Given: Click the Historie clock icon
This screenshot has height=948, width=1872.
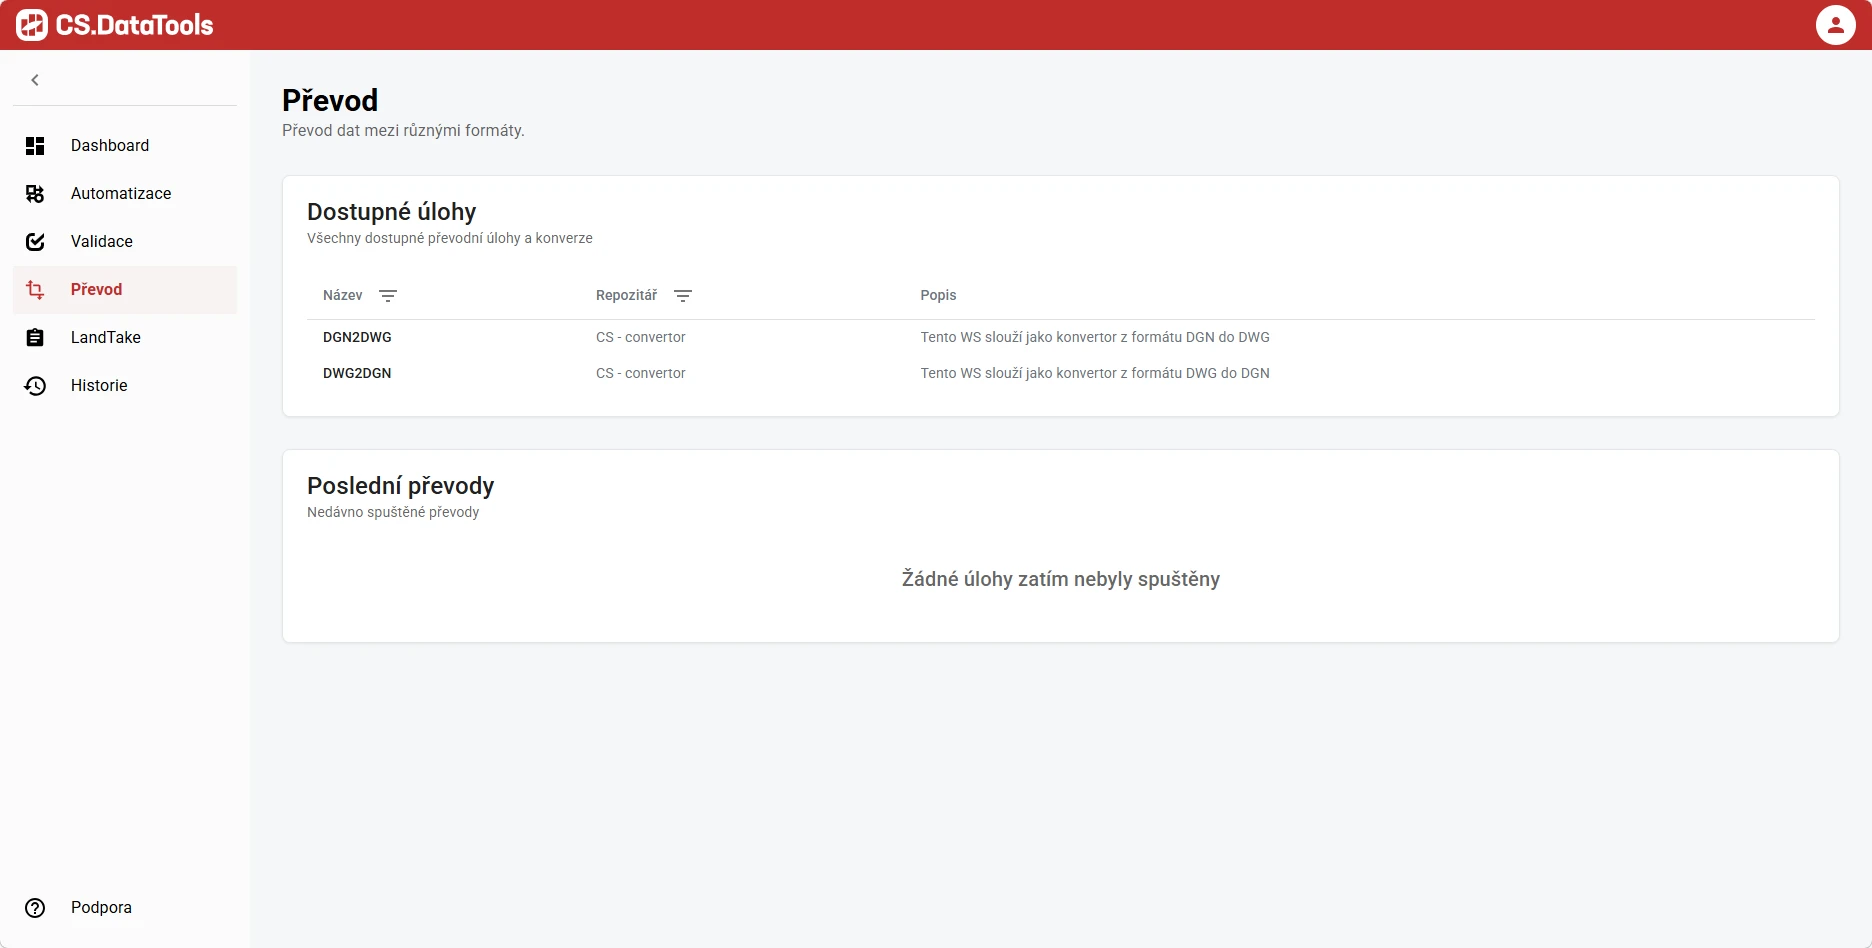Looking at the screenshot, I should 35,386.
